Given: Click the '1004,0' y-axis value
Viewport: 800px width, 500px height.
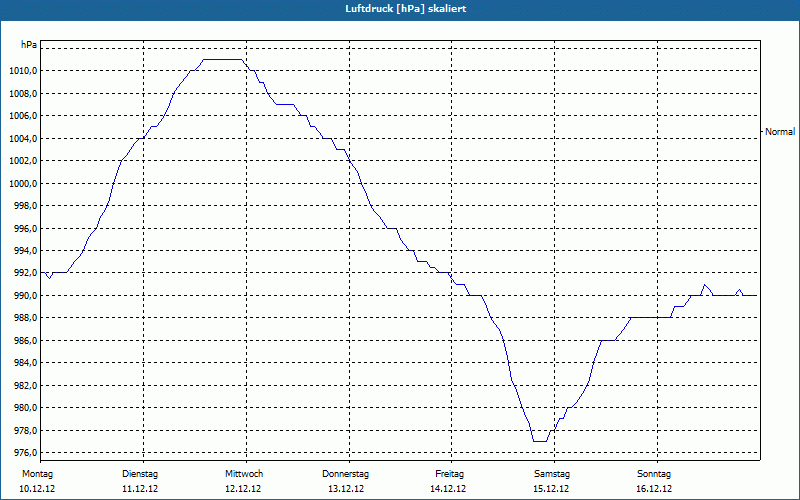Looking at the screenshot, I should pos(23,138).
